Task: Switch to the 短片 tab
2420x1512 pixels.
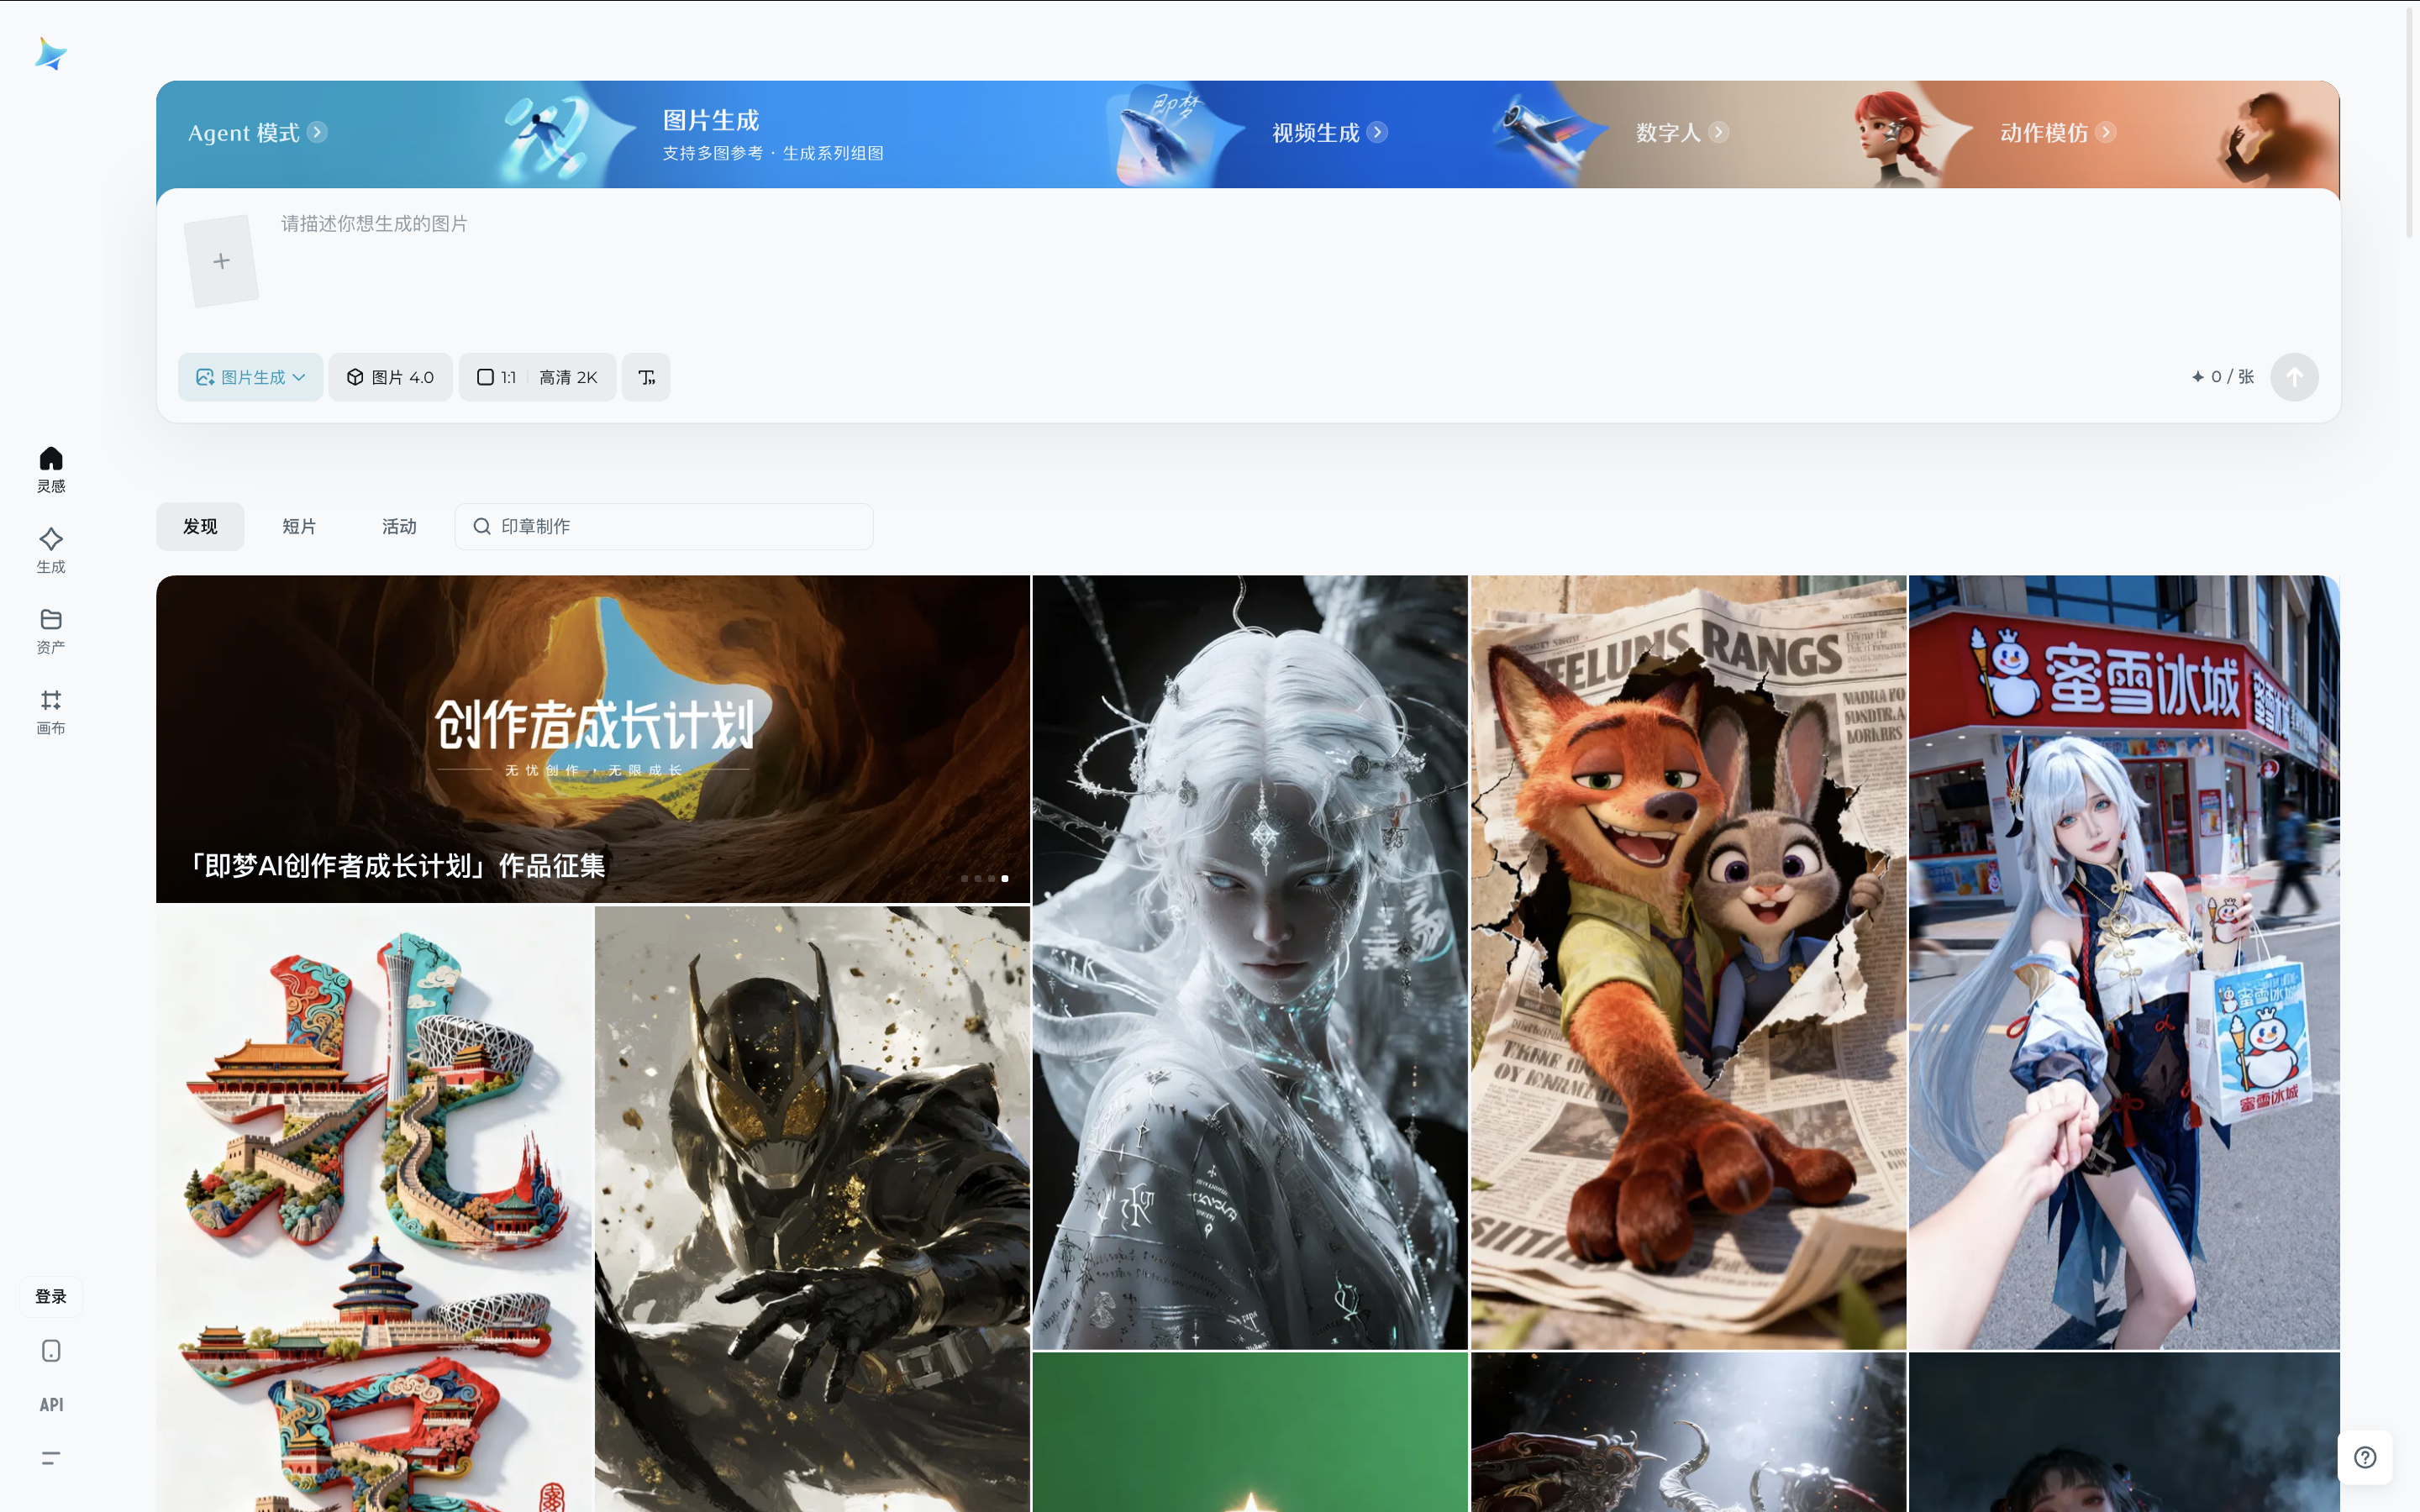Action: [299, 526]
